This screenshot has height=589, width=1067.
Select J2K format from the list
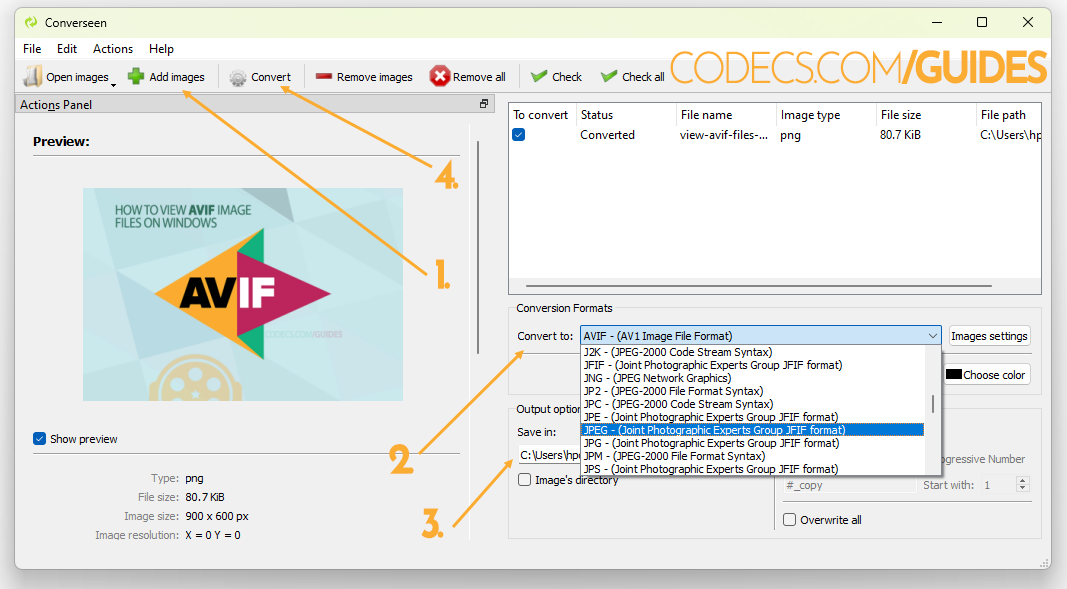click(753, 352)
